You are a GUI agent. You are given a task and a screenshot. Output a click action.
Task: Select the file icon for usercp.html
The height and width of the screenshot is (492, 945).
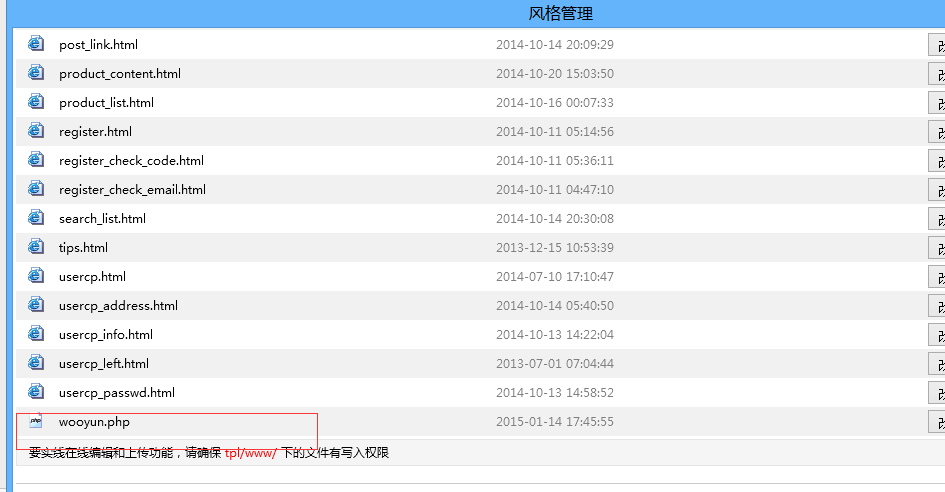pyautogui.click(x=36, y=276)
